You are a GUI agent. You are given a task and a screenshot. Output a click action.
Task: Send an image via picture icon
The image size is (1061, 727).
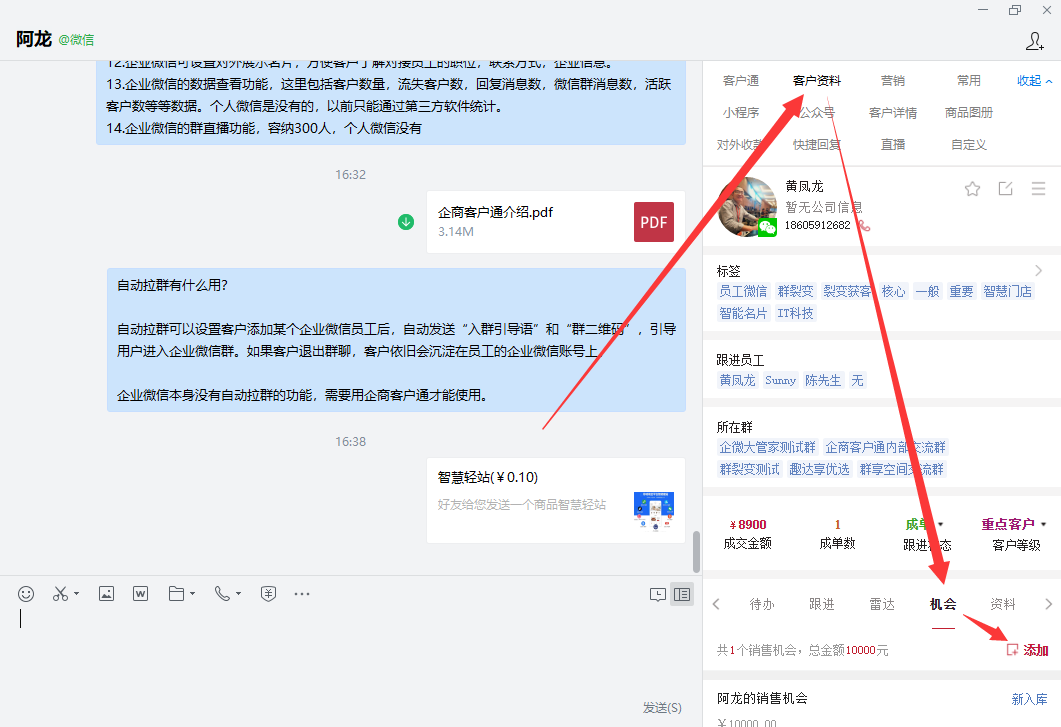pyautogui.click(x=106, y=594)
